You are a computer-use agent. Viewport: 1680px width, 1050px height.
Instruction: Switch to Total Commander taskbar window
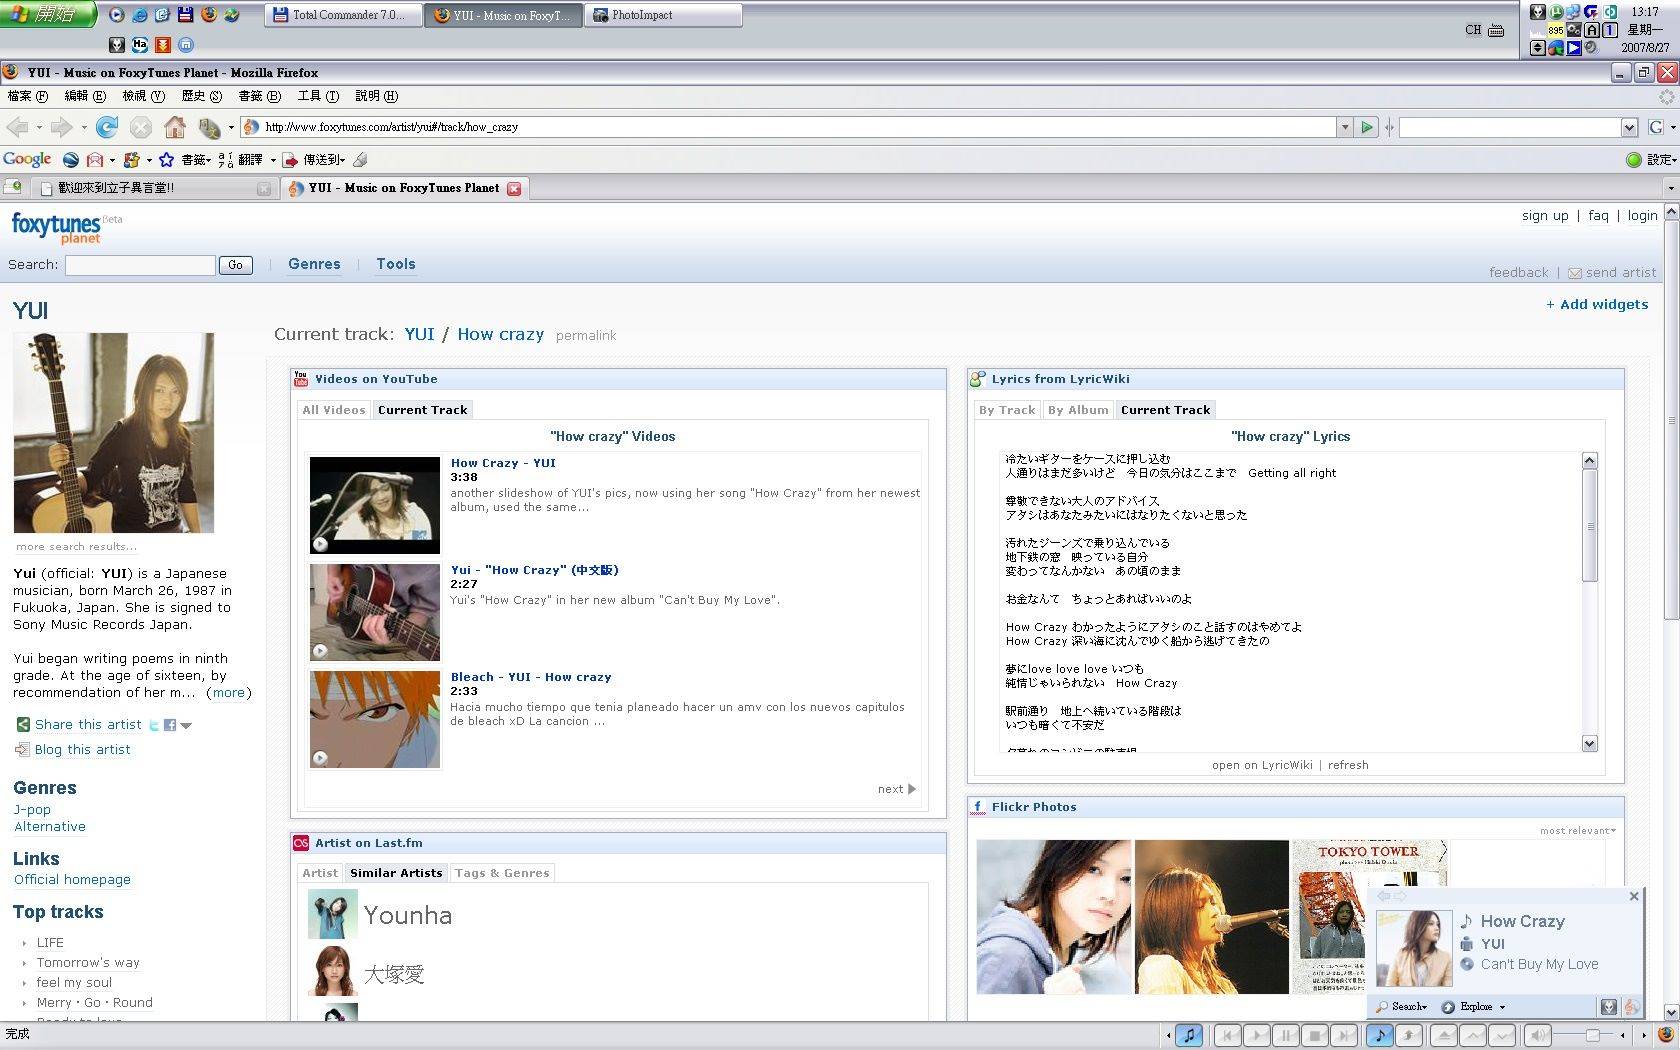342,15
